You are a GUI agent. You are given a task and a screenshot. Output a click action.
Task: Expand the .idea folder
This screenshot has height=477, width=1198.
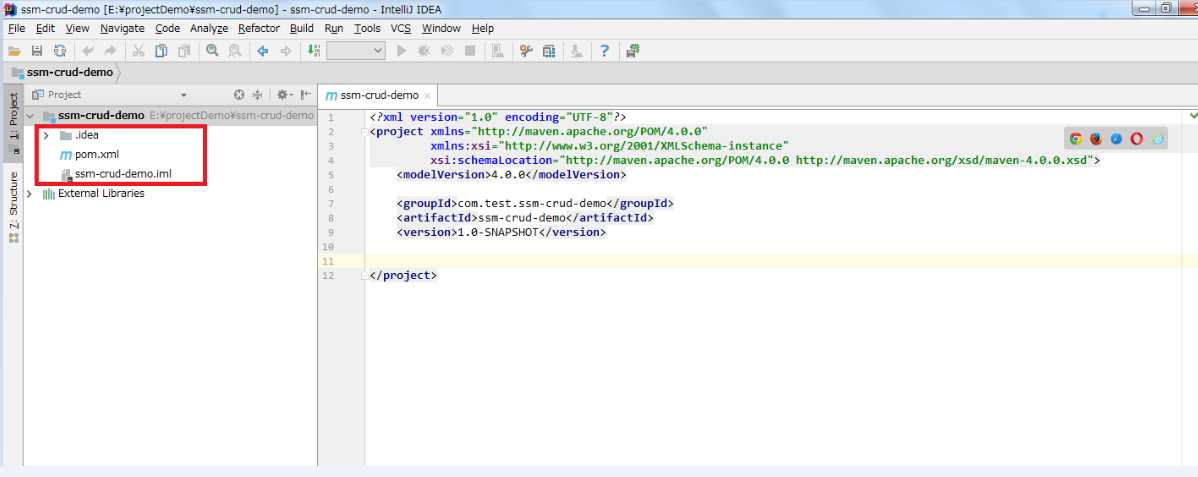click(46, 135)
